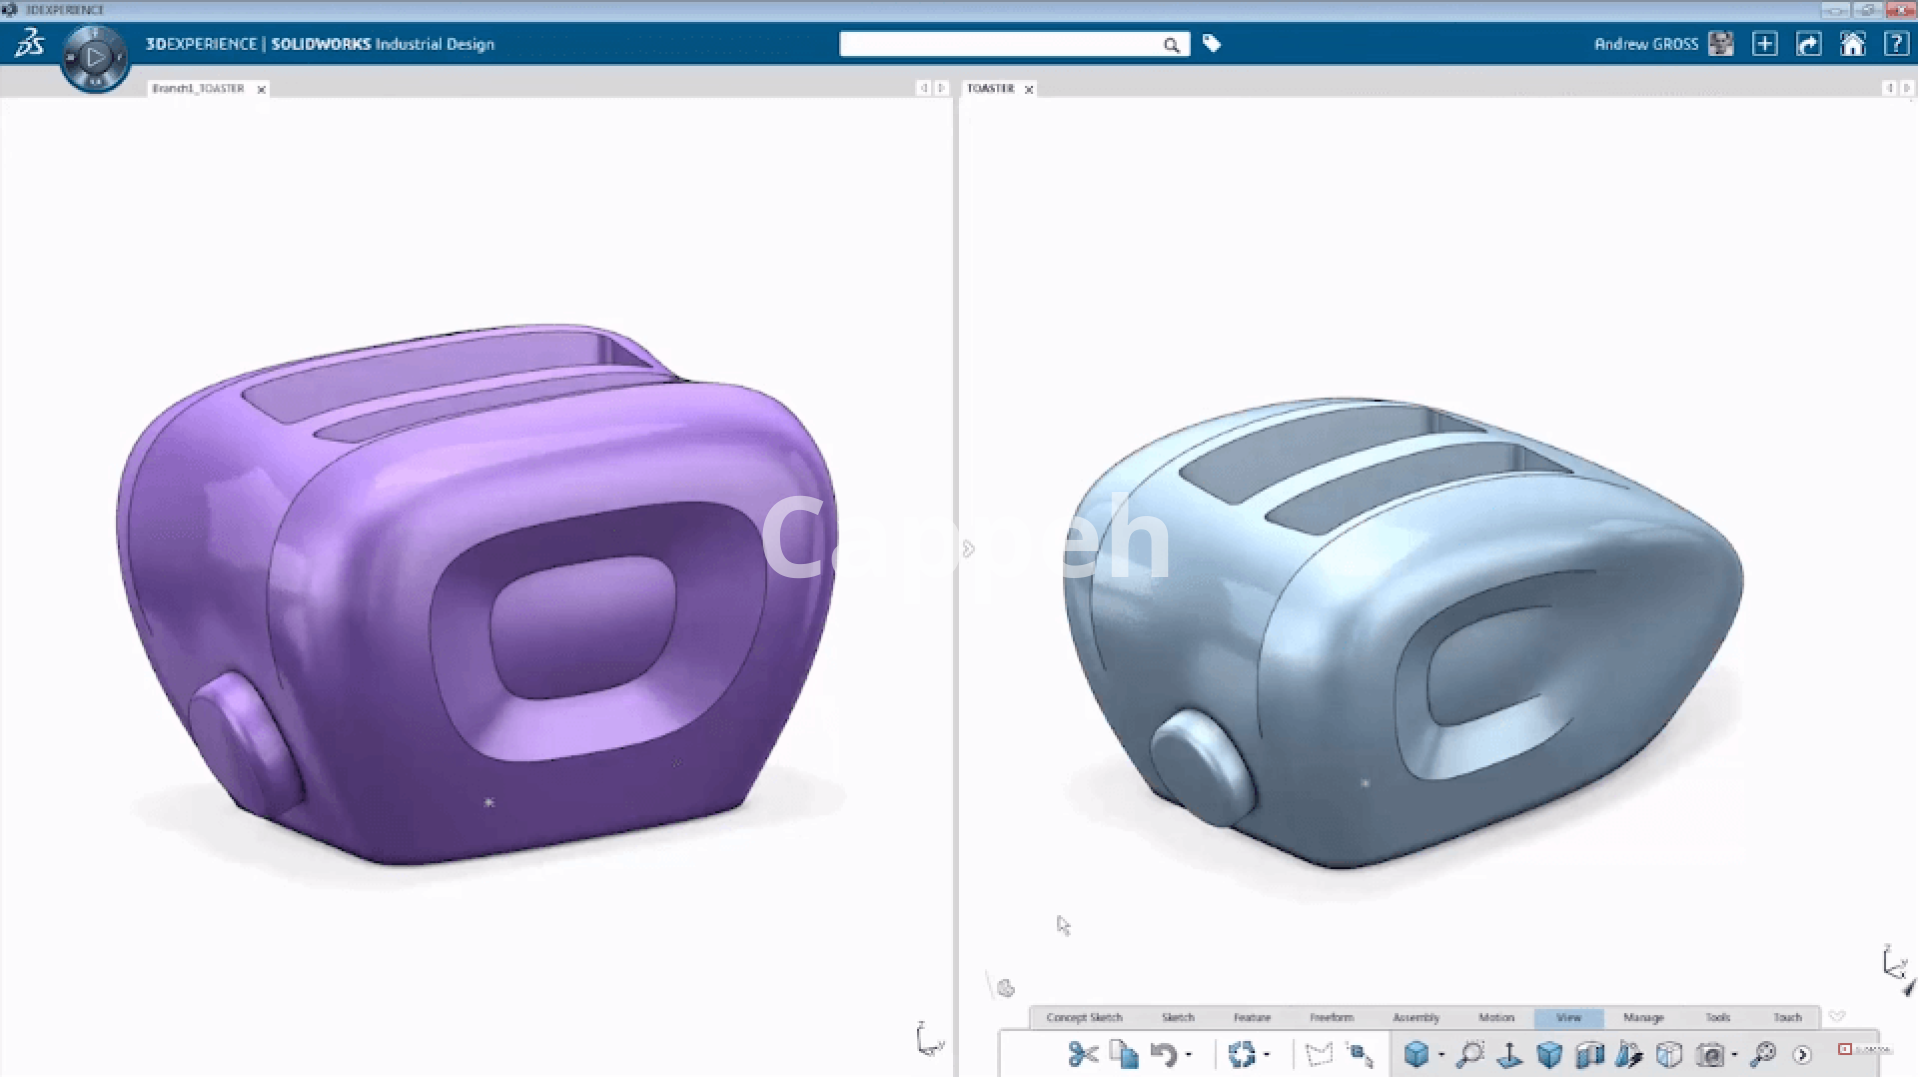Screen dimensions: 1920x1077
Task: Expand the Update dropdown arrow
Action: [1266, 1055]
